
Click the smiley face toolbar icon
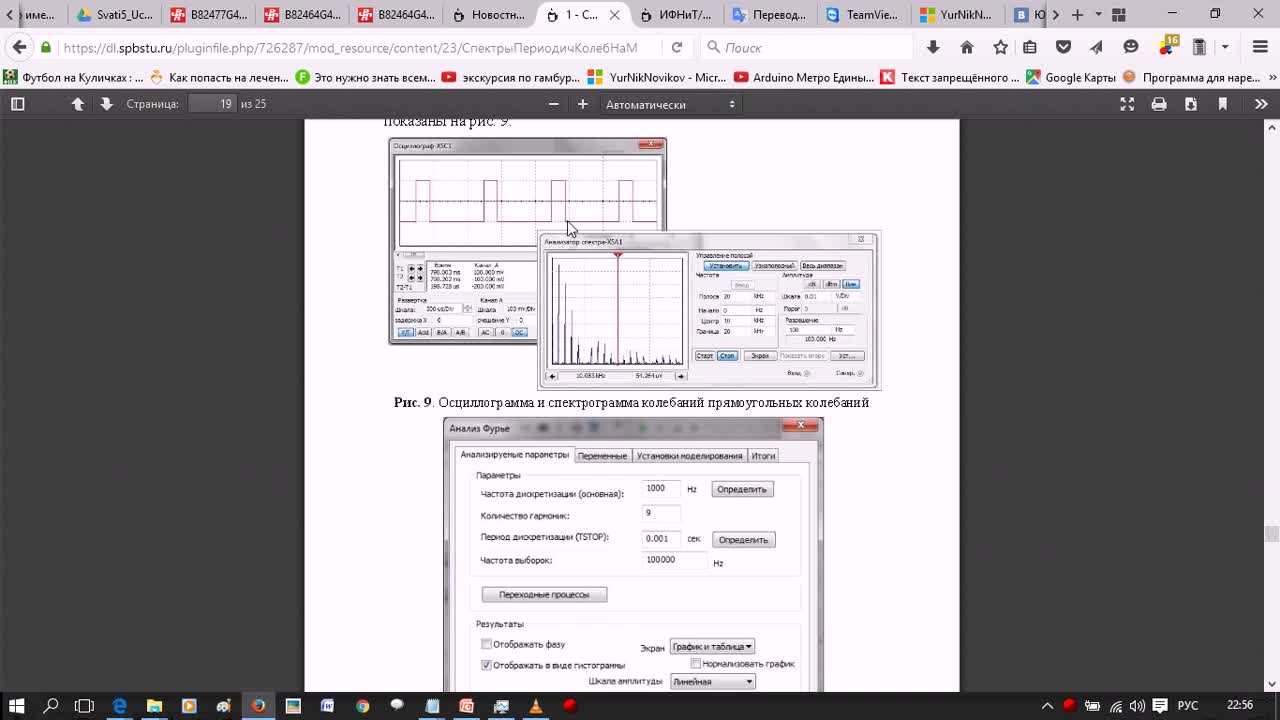pos(1131,47)
